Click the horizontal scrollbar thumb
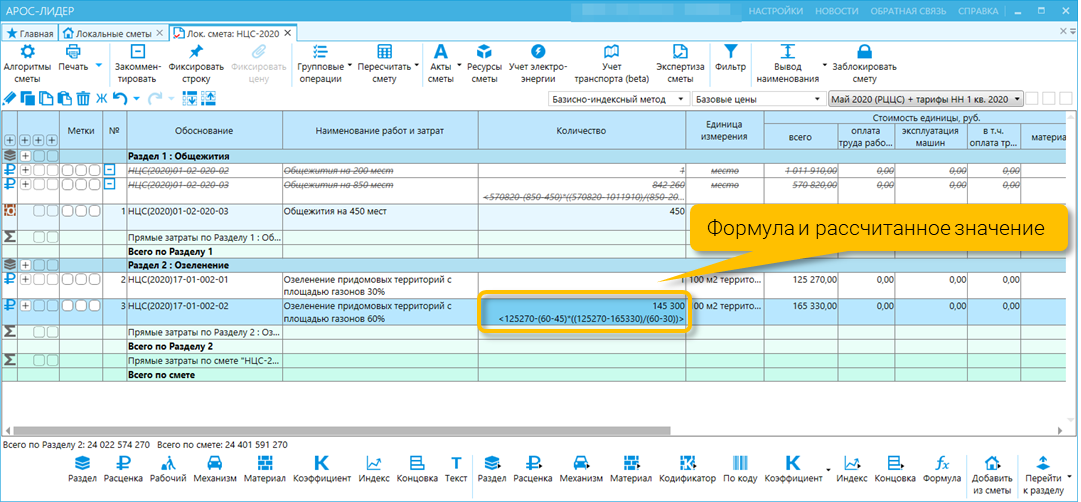 click(341, 430)
